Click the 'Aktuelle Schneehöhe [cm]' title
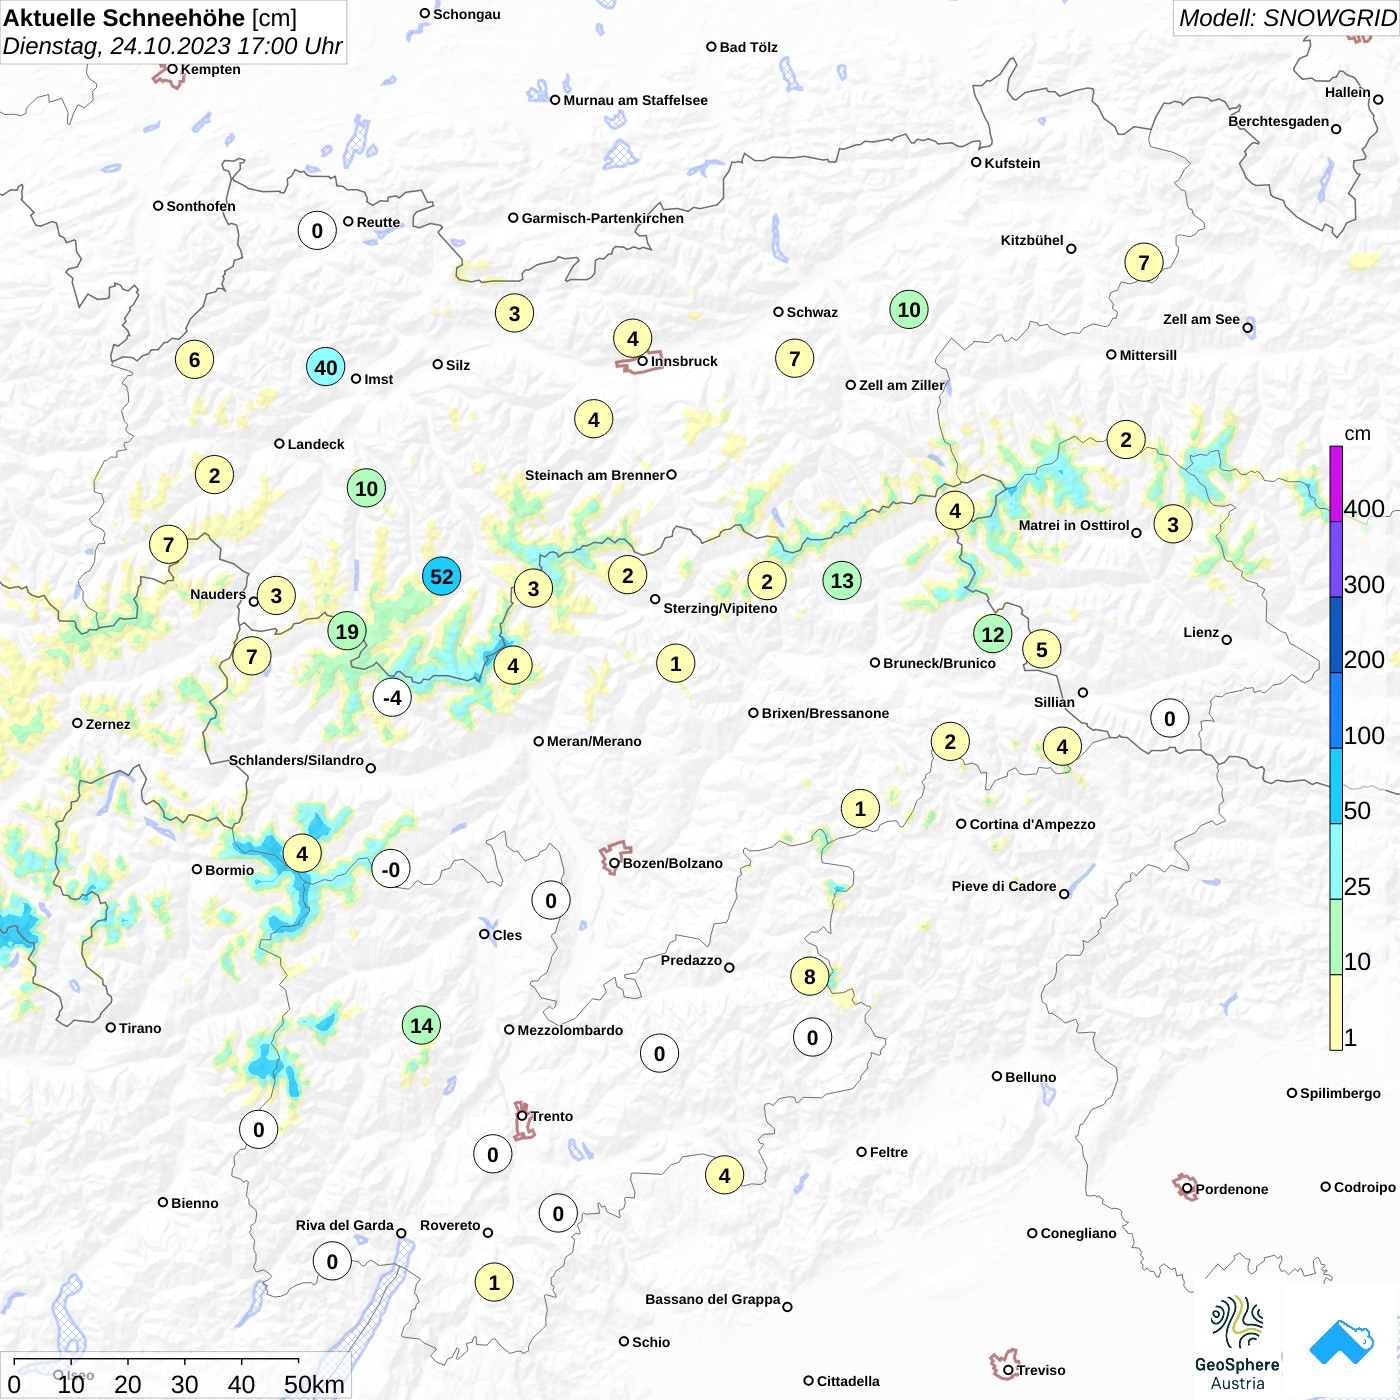The height and width of the screenshot is (1400, 1400). (x=150, y=18)
